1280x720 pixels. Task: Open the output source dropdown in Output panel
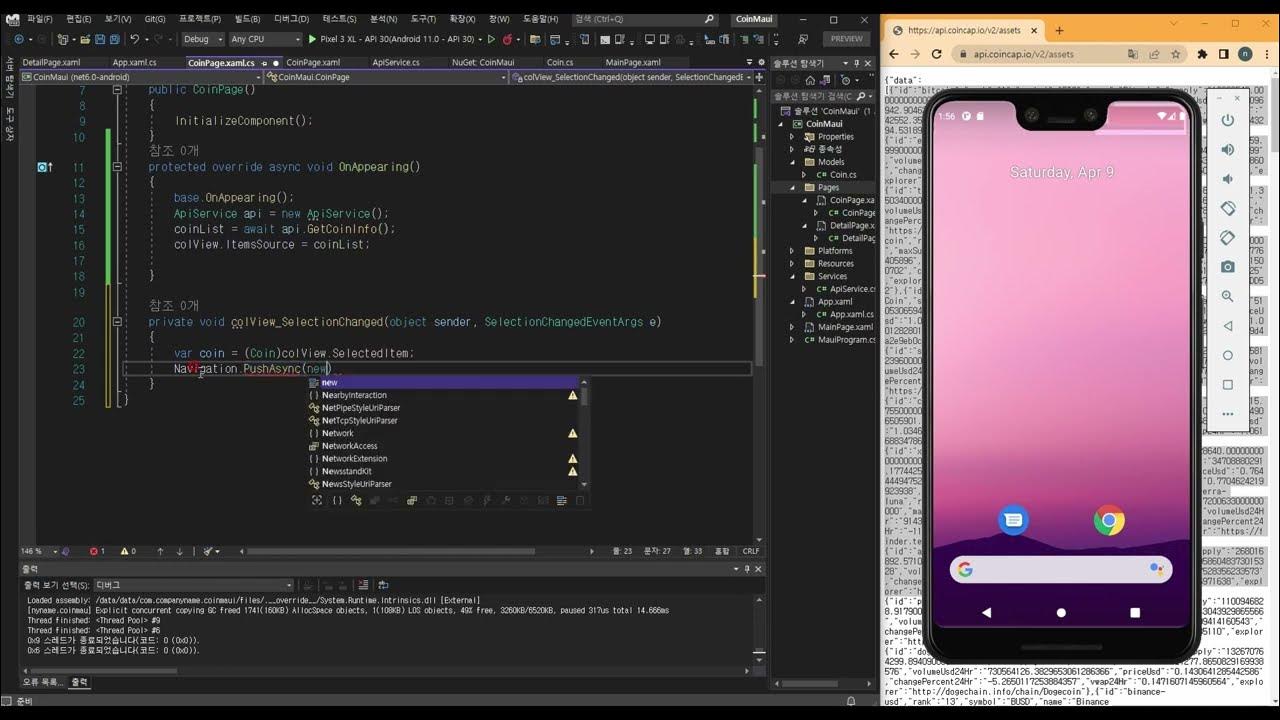pyautogui.click(x=193, y=585)
